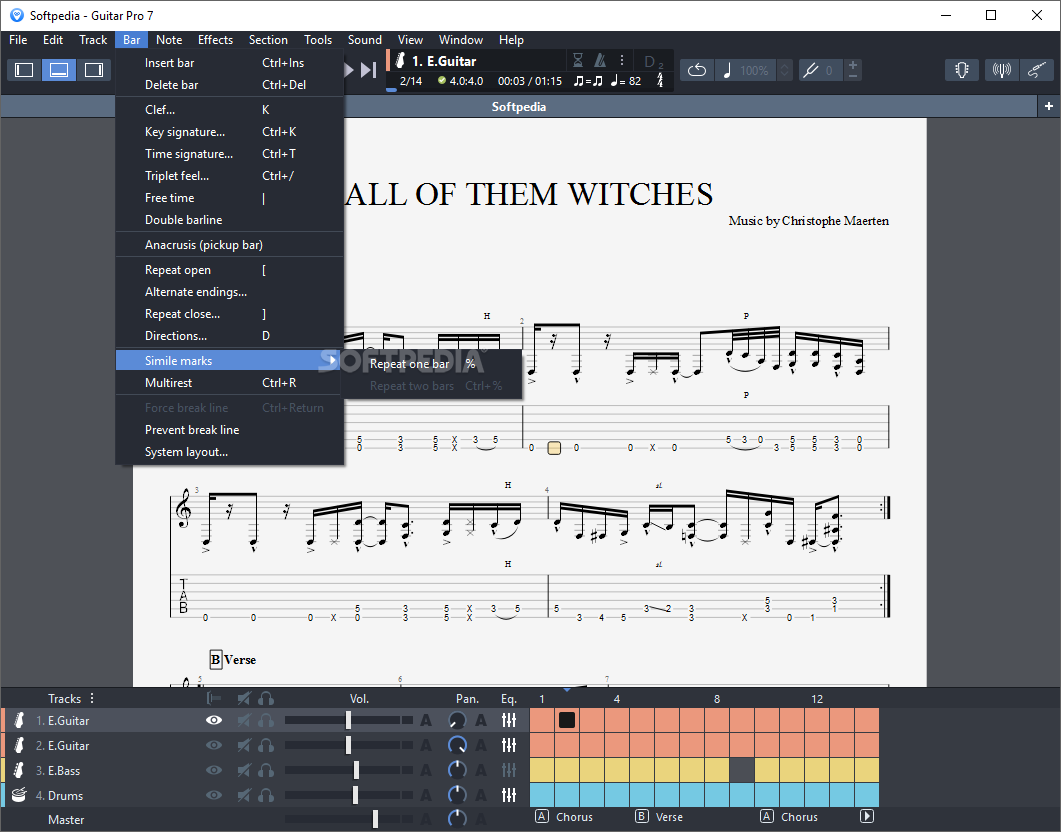Show the left edition palette panel
1061x832 pixels.
24,70
